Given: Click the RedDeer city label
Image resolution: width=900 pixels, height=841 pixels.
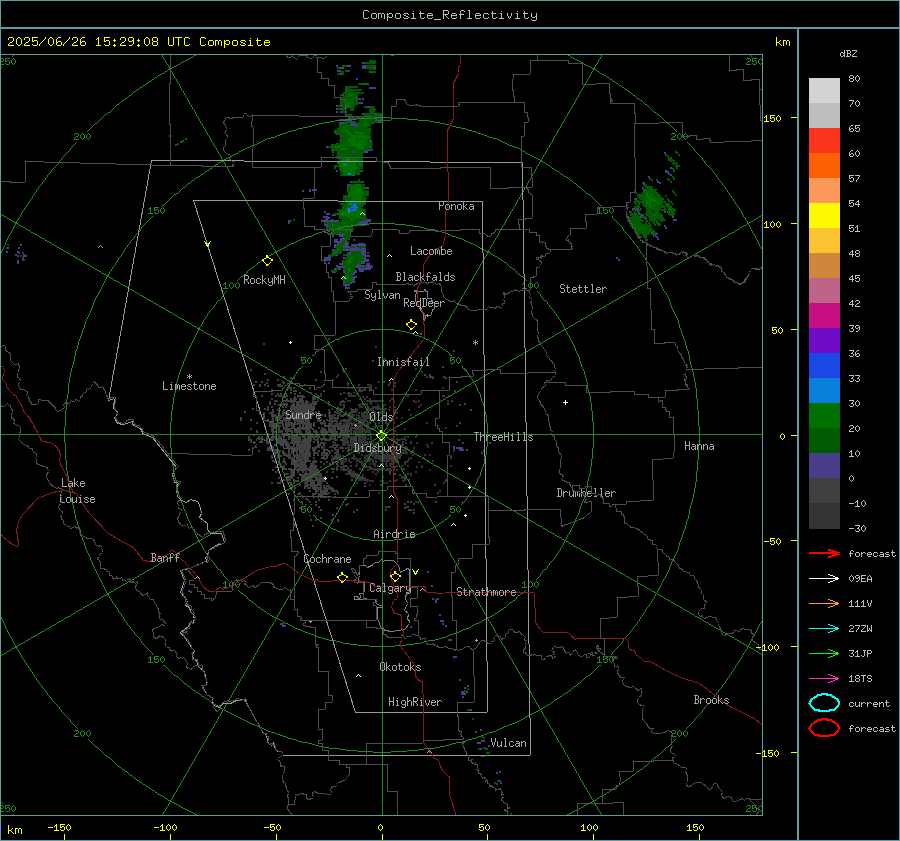Looking at the screenshot, I should pyautogui.click(x=424, y=303).
